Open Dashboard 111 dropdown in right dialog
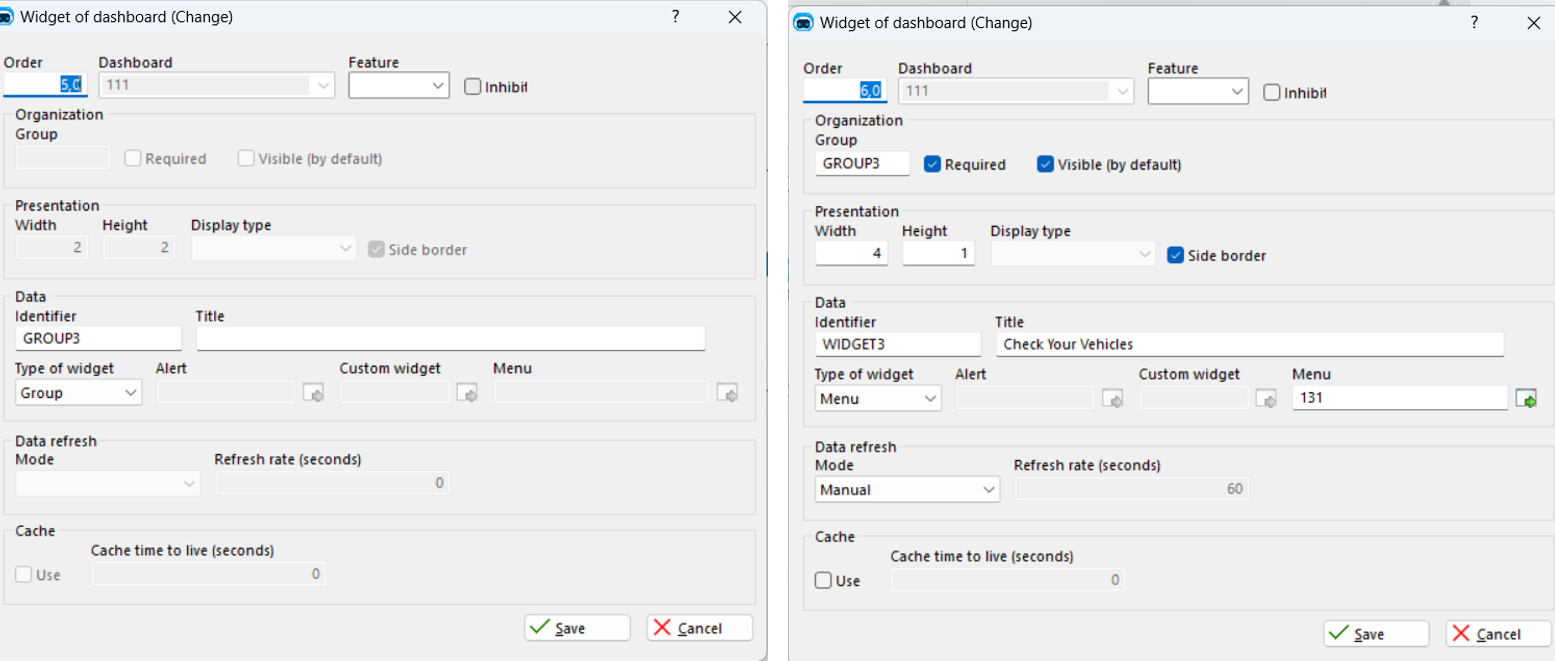The width and height of the screenshot is (1555, 661). coord(1016,92)
